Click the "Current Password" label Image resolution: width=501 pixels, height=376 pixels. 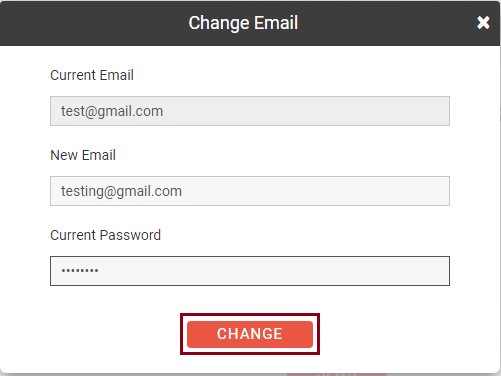point(106,235)
